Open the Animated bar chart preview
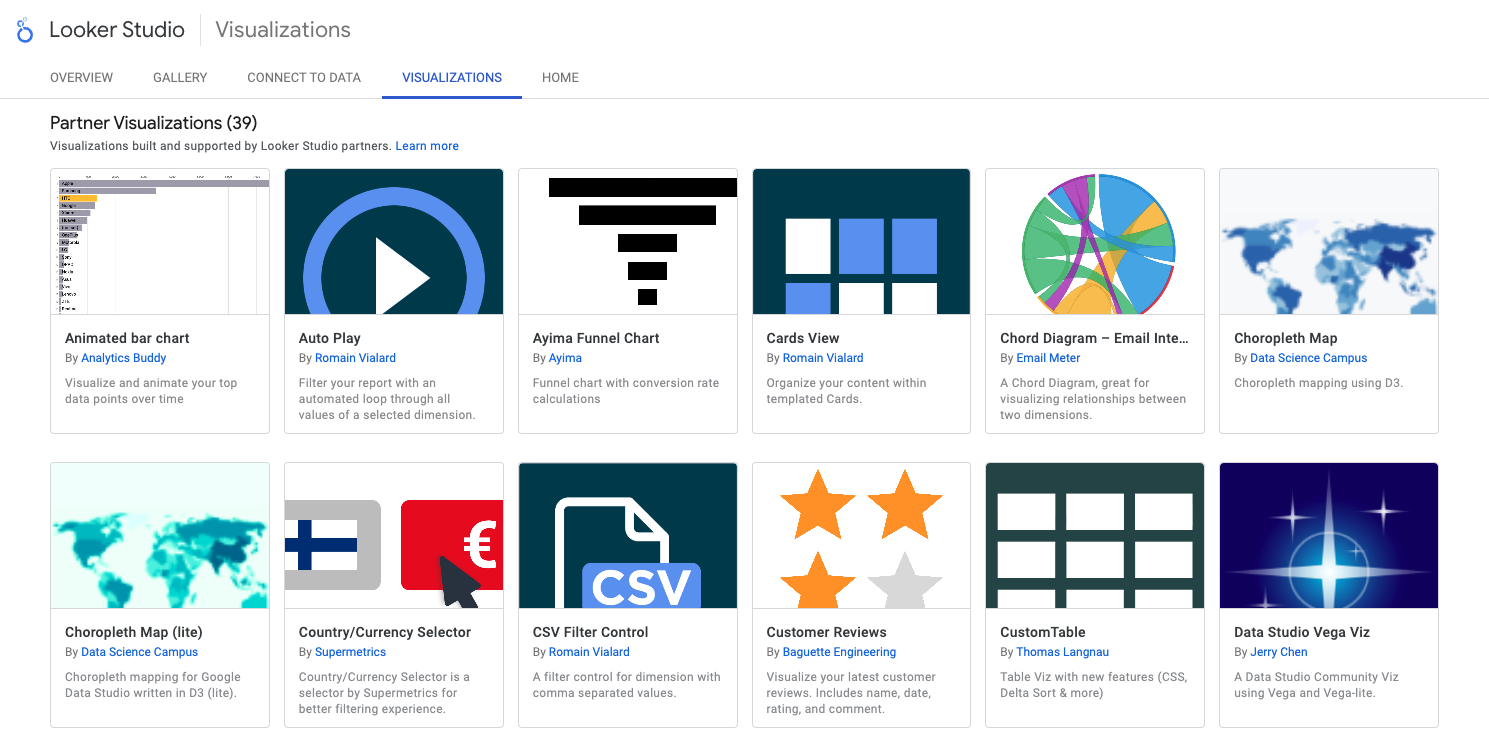Screen dimensions: 1489x749 160,241
